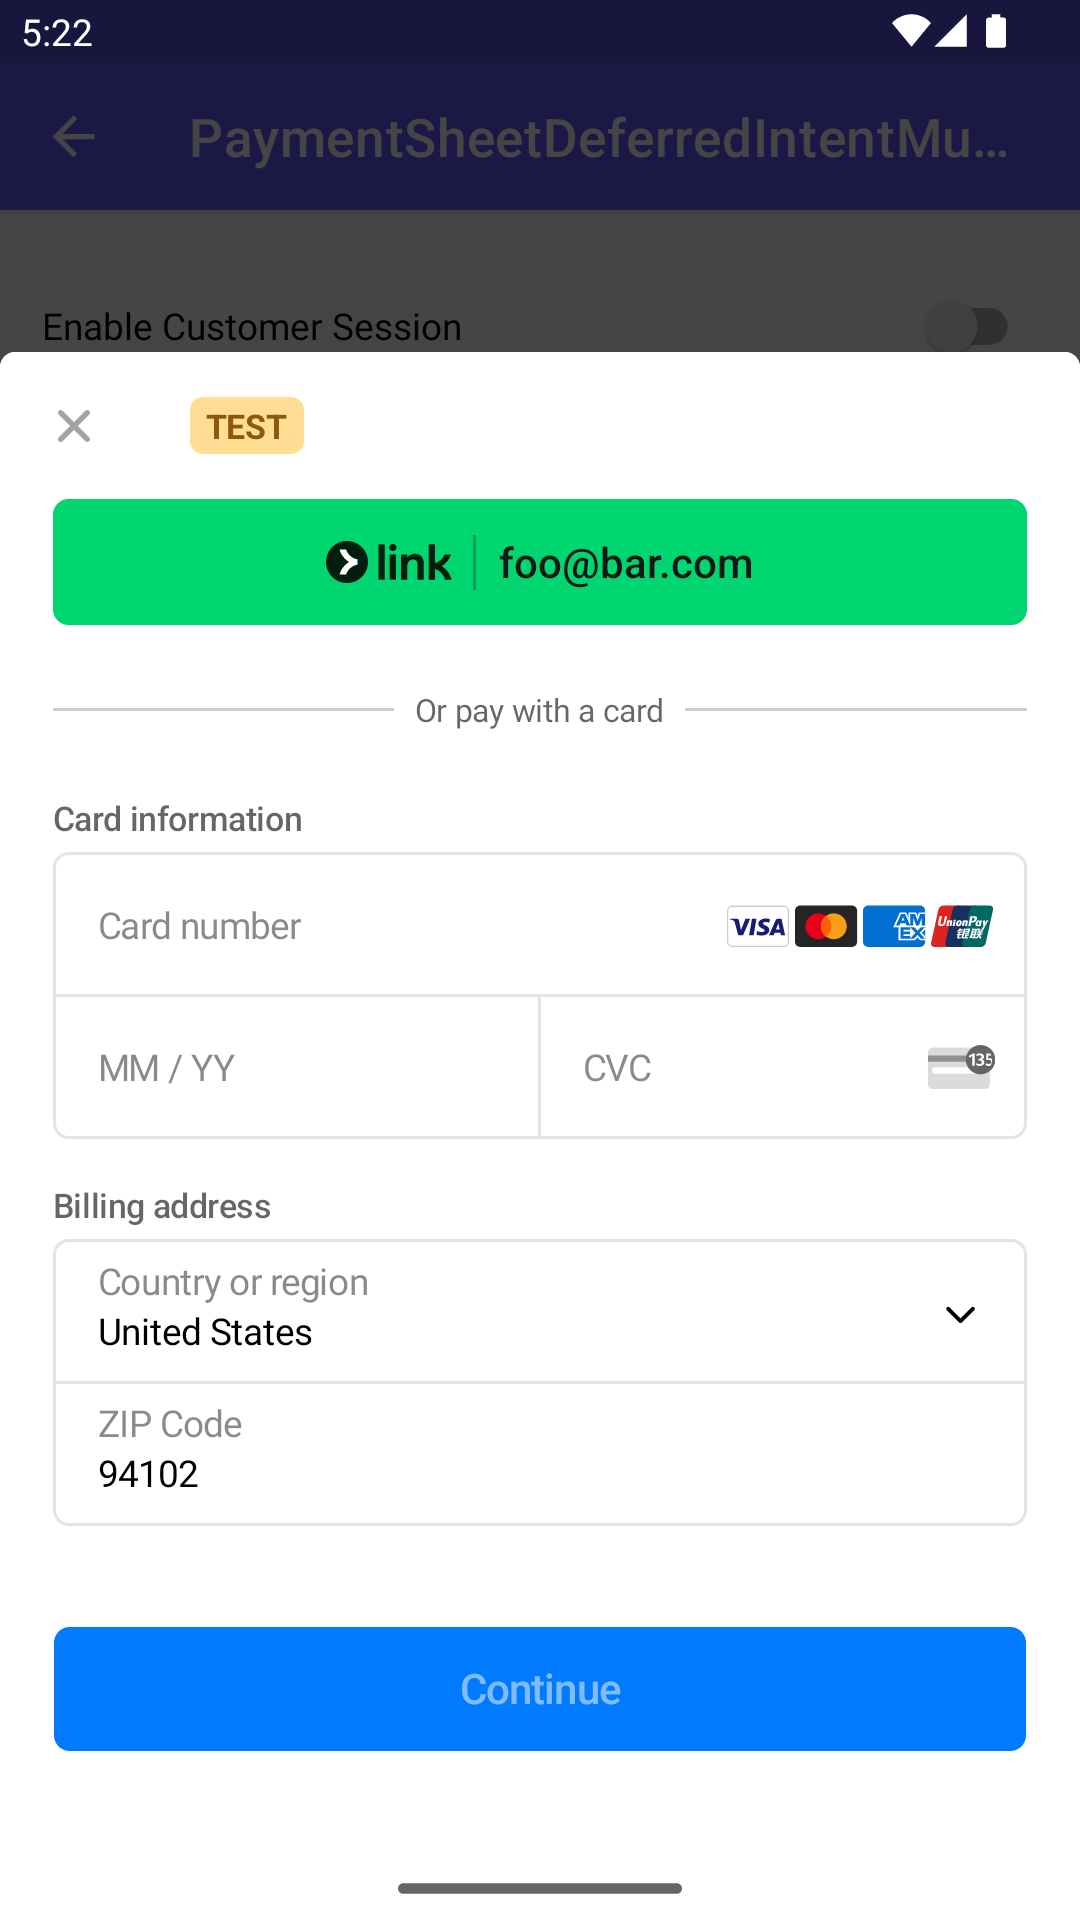Toggle the Enable Customer Session switch

coord(966,327)
